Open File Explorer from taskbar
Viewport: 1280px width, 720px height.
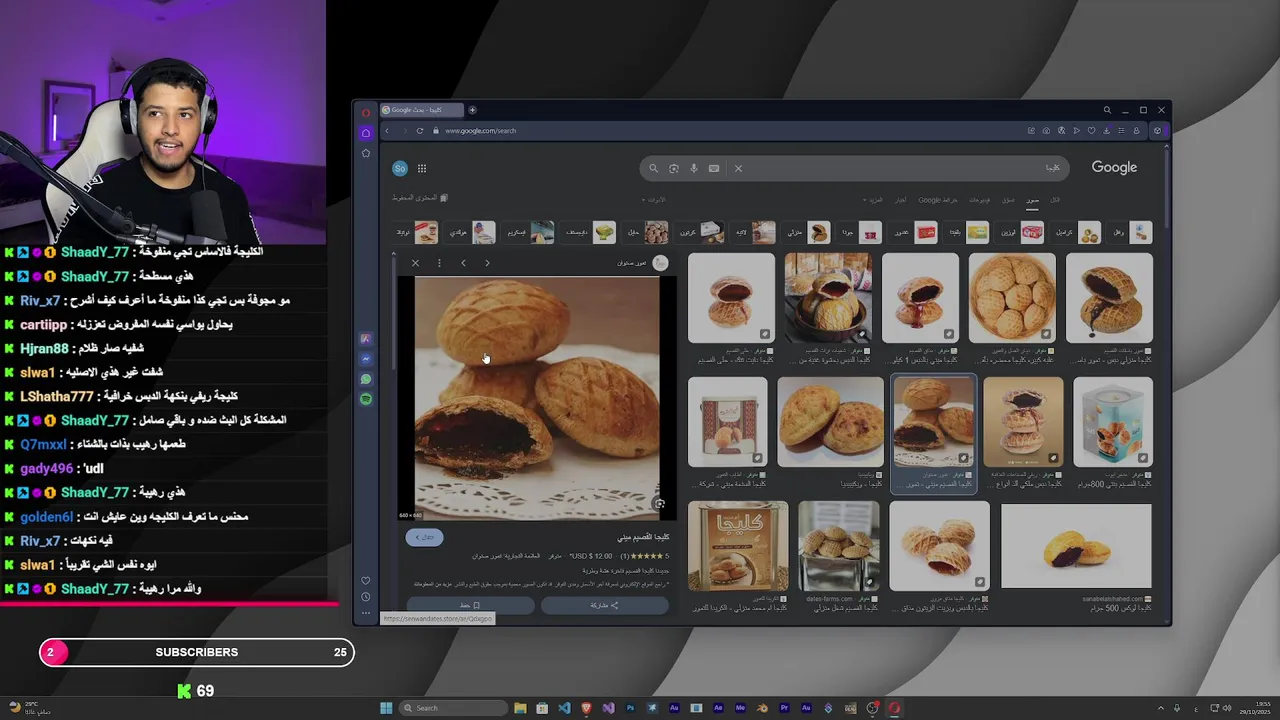(520, 708)
